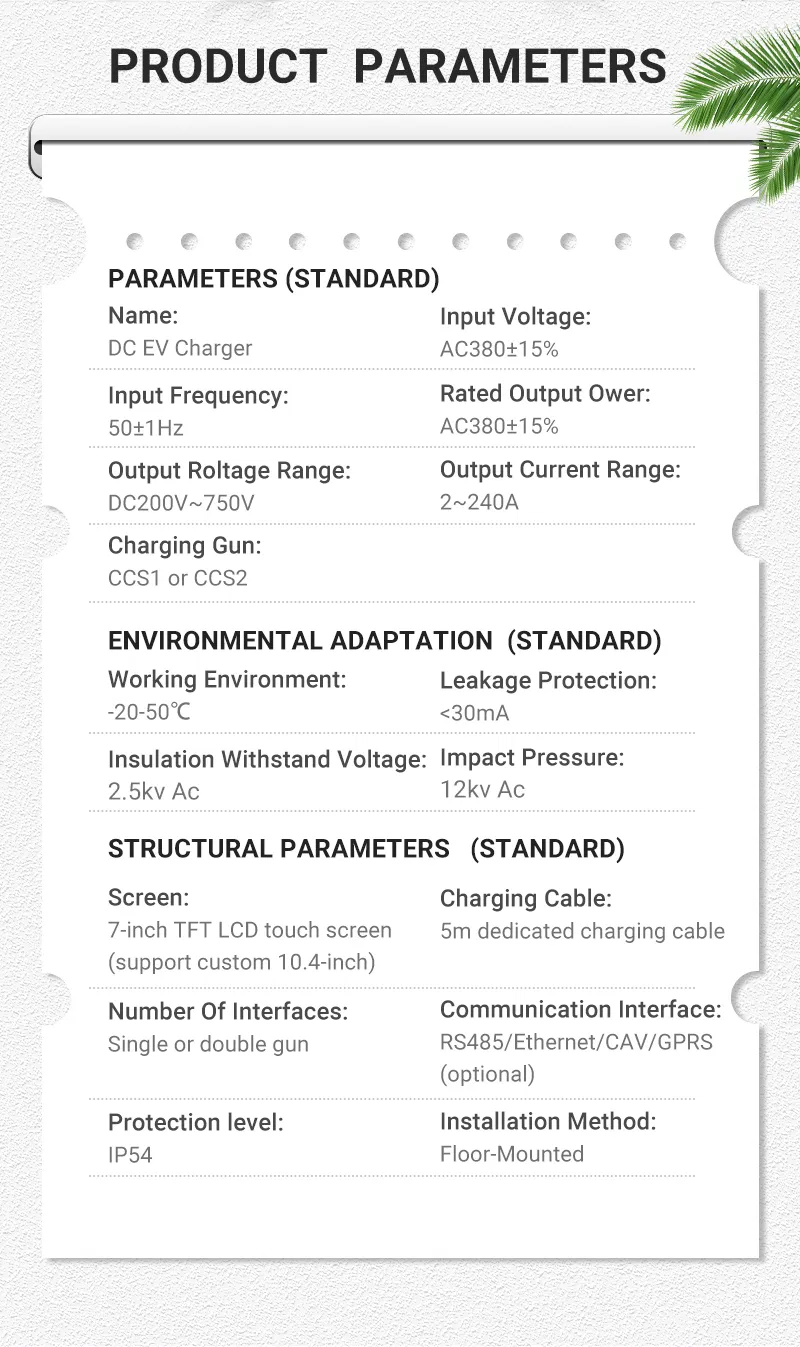Click the PRODUCT PARAMETERS title
800x1347 pixels.
[387, 67]
